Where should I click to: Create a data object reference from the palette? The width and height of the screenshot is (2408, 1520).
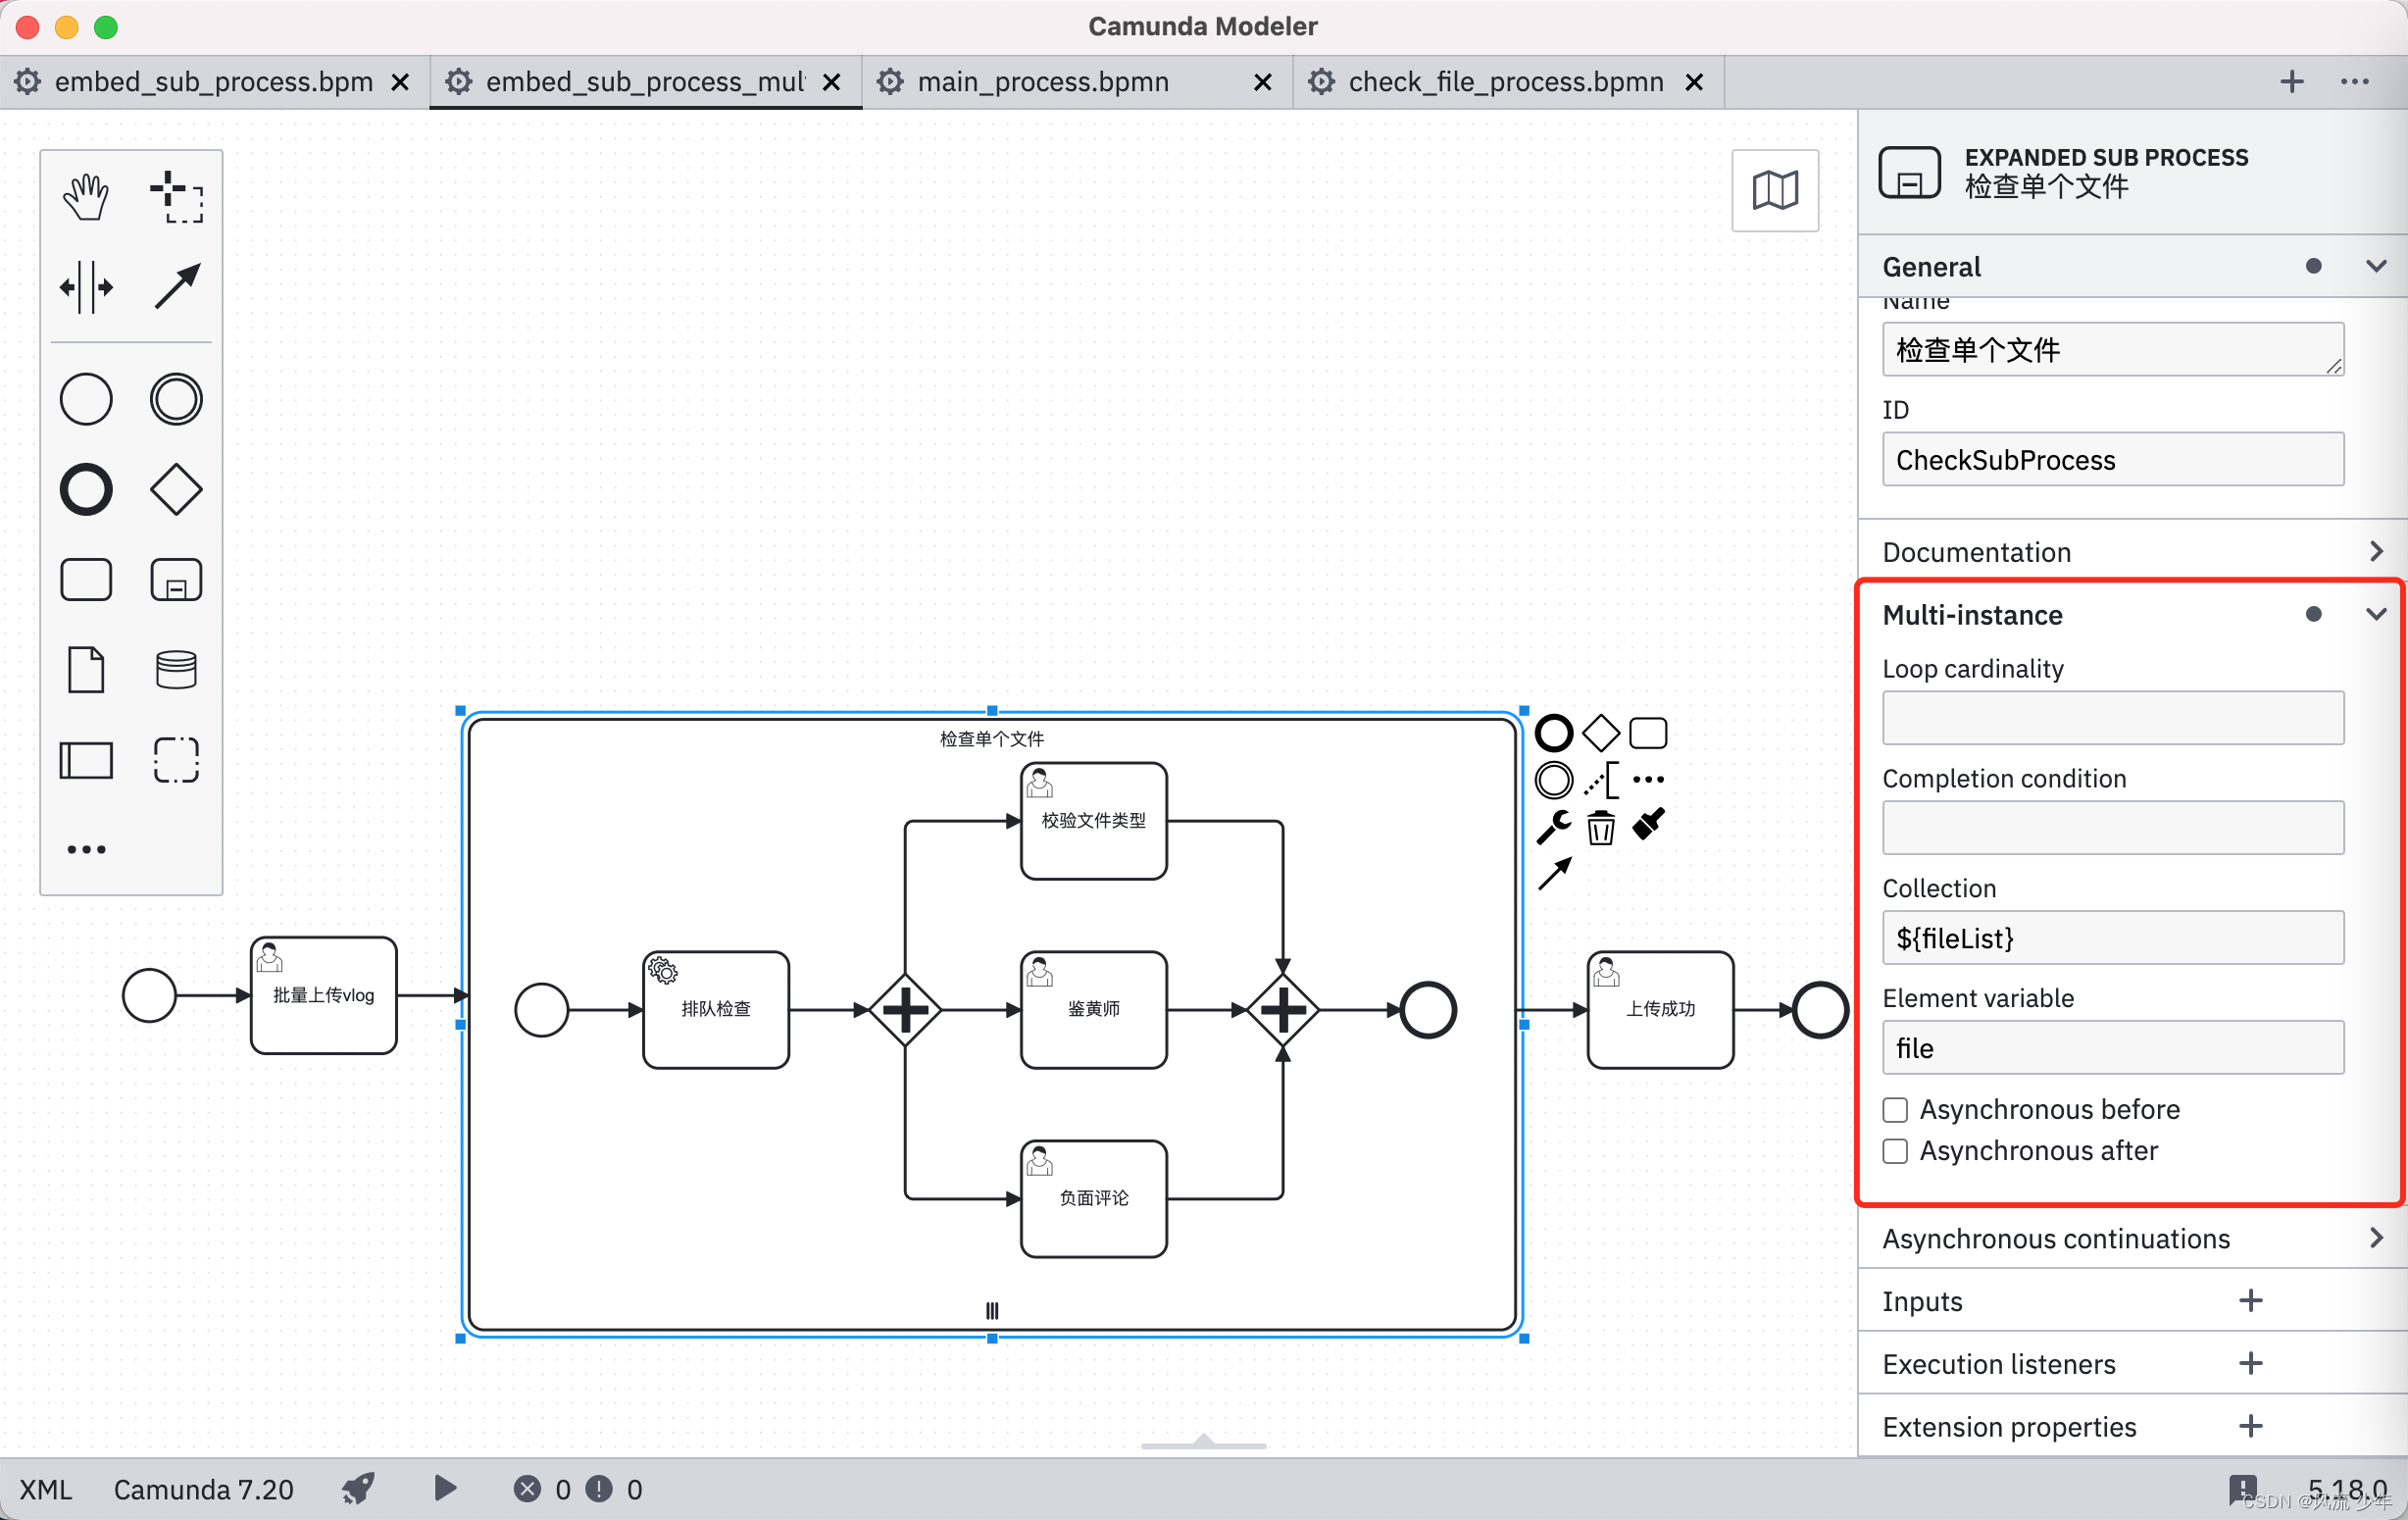86,669
